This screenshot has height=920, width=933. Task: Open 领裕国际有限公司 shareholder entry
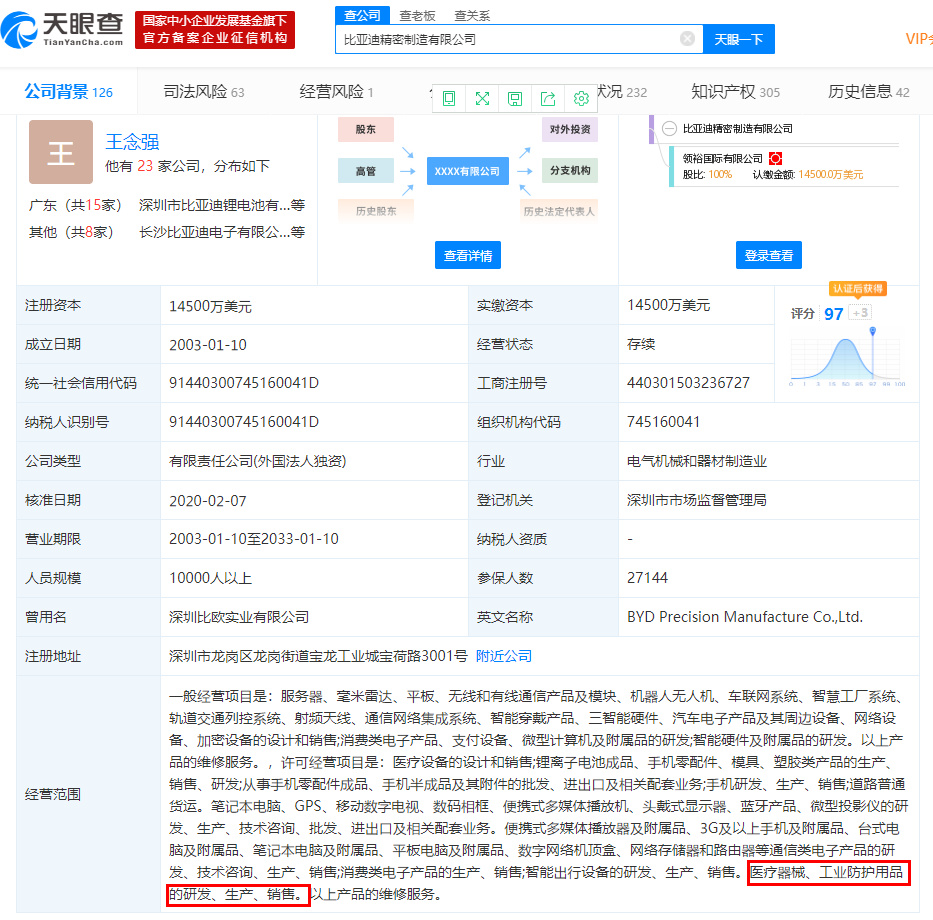click(x=722, y=158)
